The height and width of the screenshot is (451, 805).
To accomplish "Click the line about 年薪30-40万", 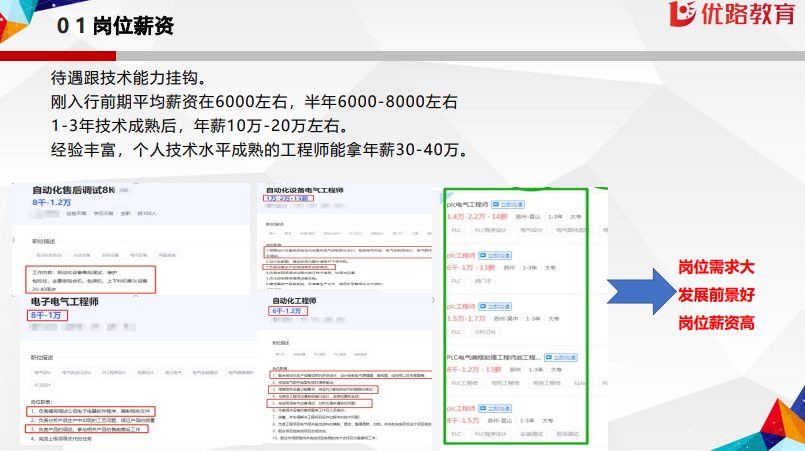I will click(x=259, y=149).
